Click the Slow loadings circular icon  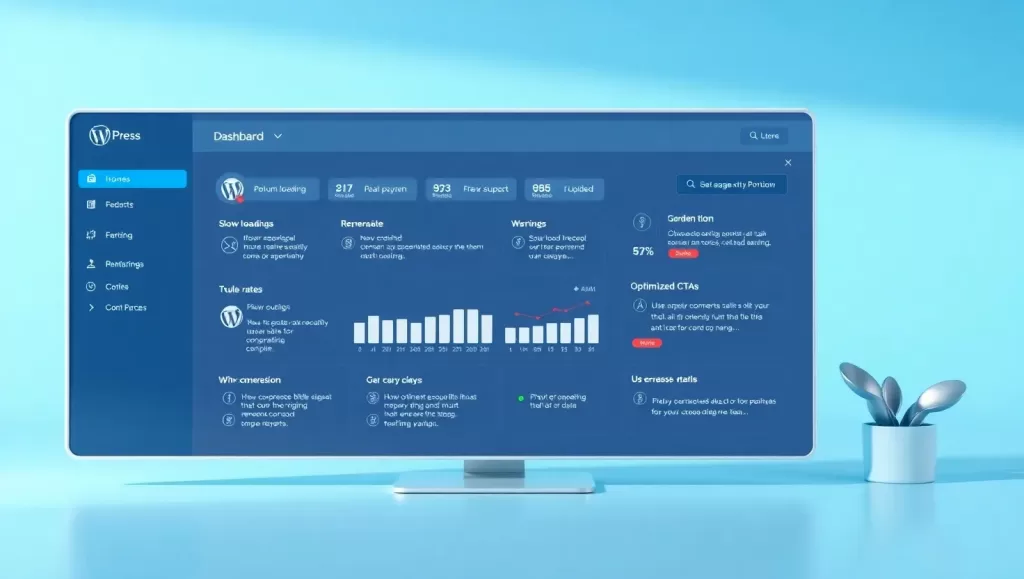[x=229, y=245]
